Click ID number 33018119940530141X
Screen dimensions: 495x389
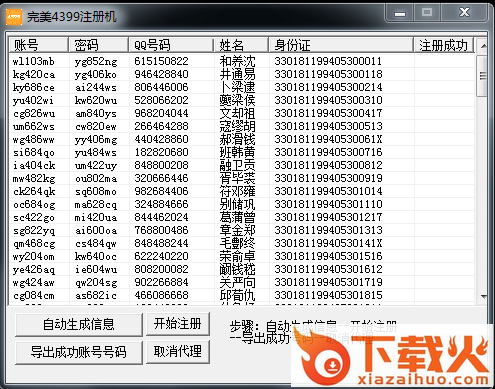[x=328, y=243]
